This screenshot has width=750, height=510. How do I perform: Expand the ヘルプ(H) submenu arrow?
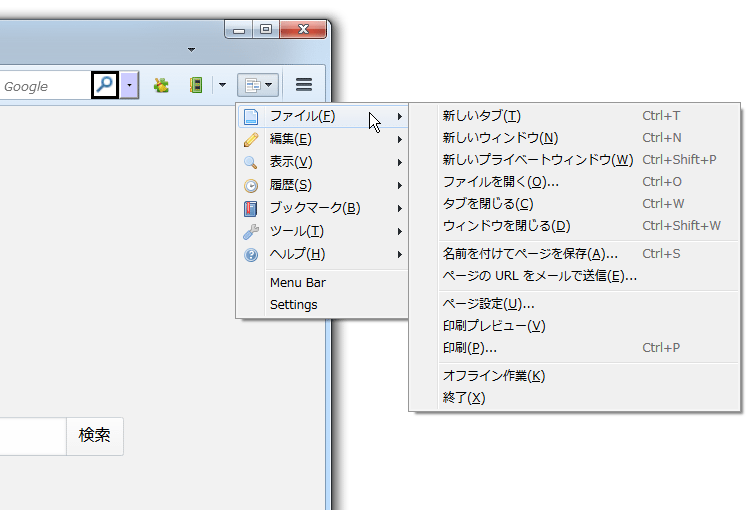click(399, 254)
